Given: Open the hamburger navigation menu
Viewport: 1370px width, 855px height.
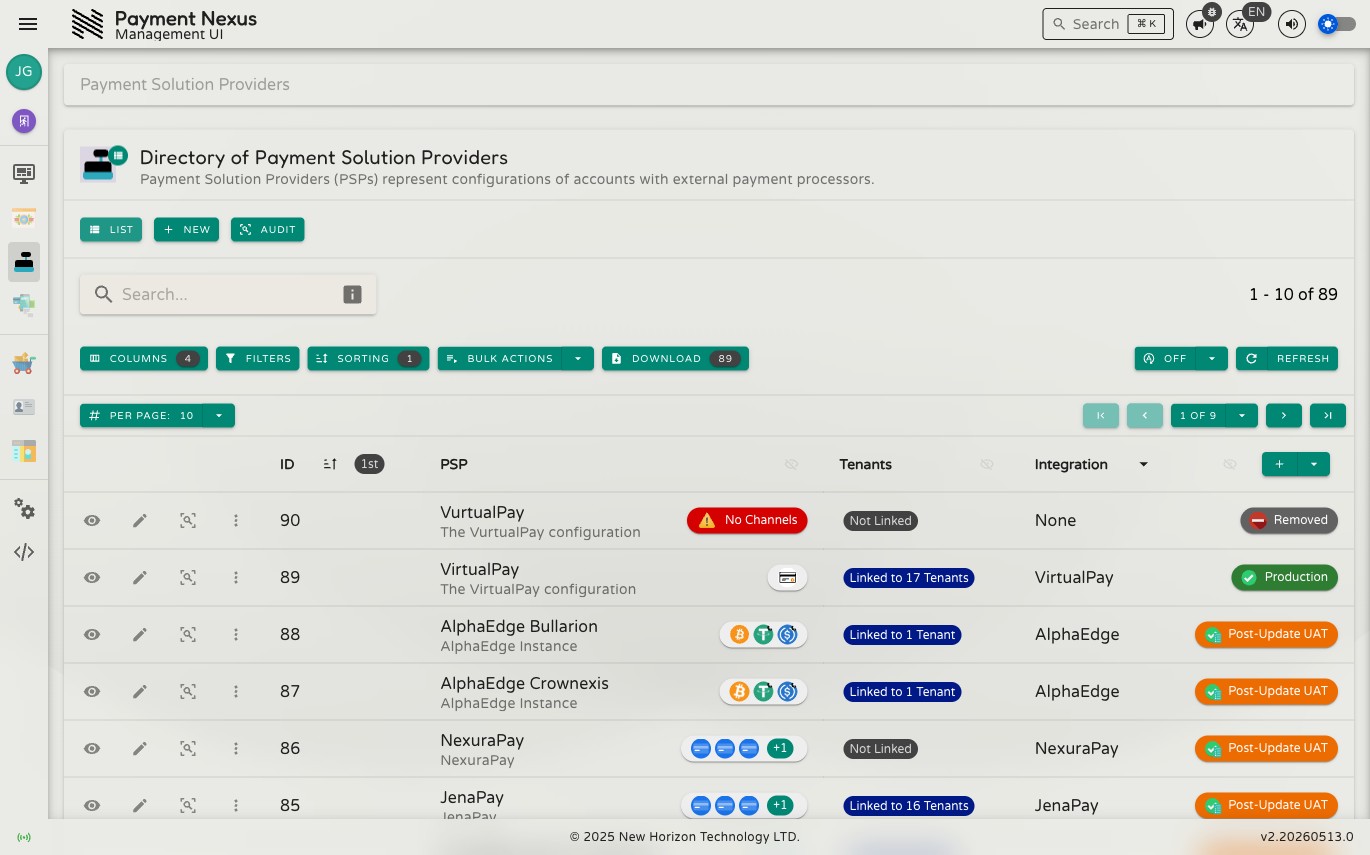Looking at the screenshot, I should tap(28, 24).
